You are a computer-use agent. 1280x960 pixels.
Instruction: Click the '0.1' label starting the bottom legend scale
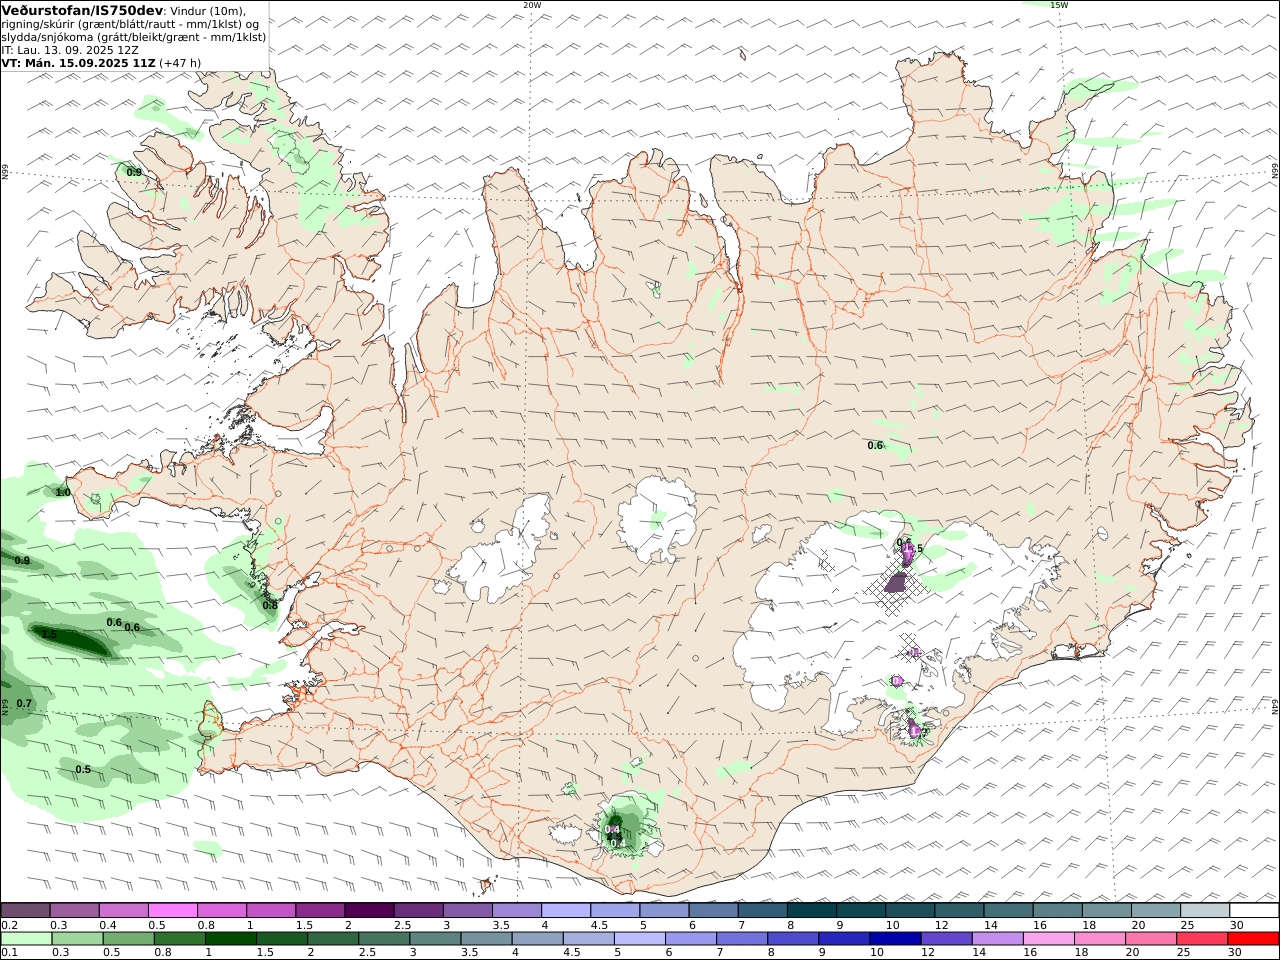(9, 953)
